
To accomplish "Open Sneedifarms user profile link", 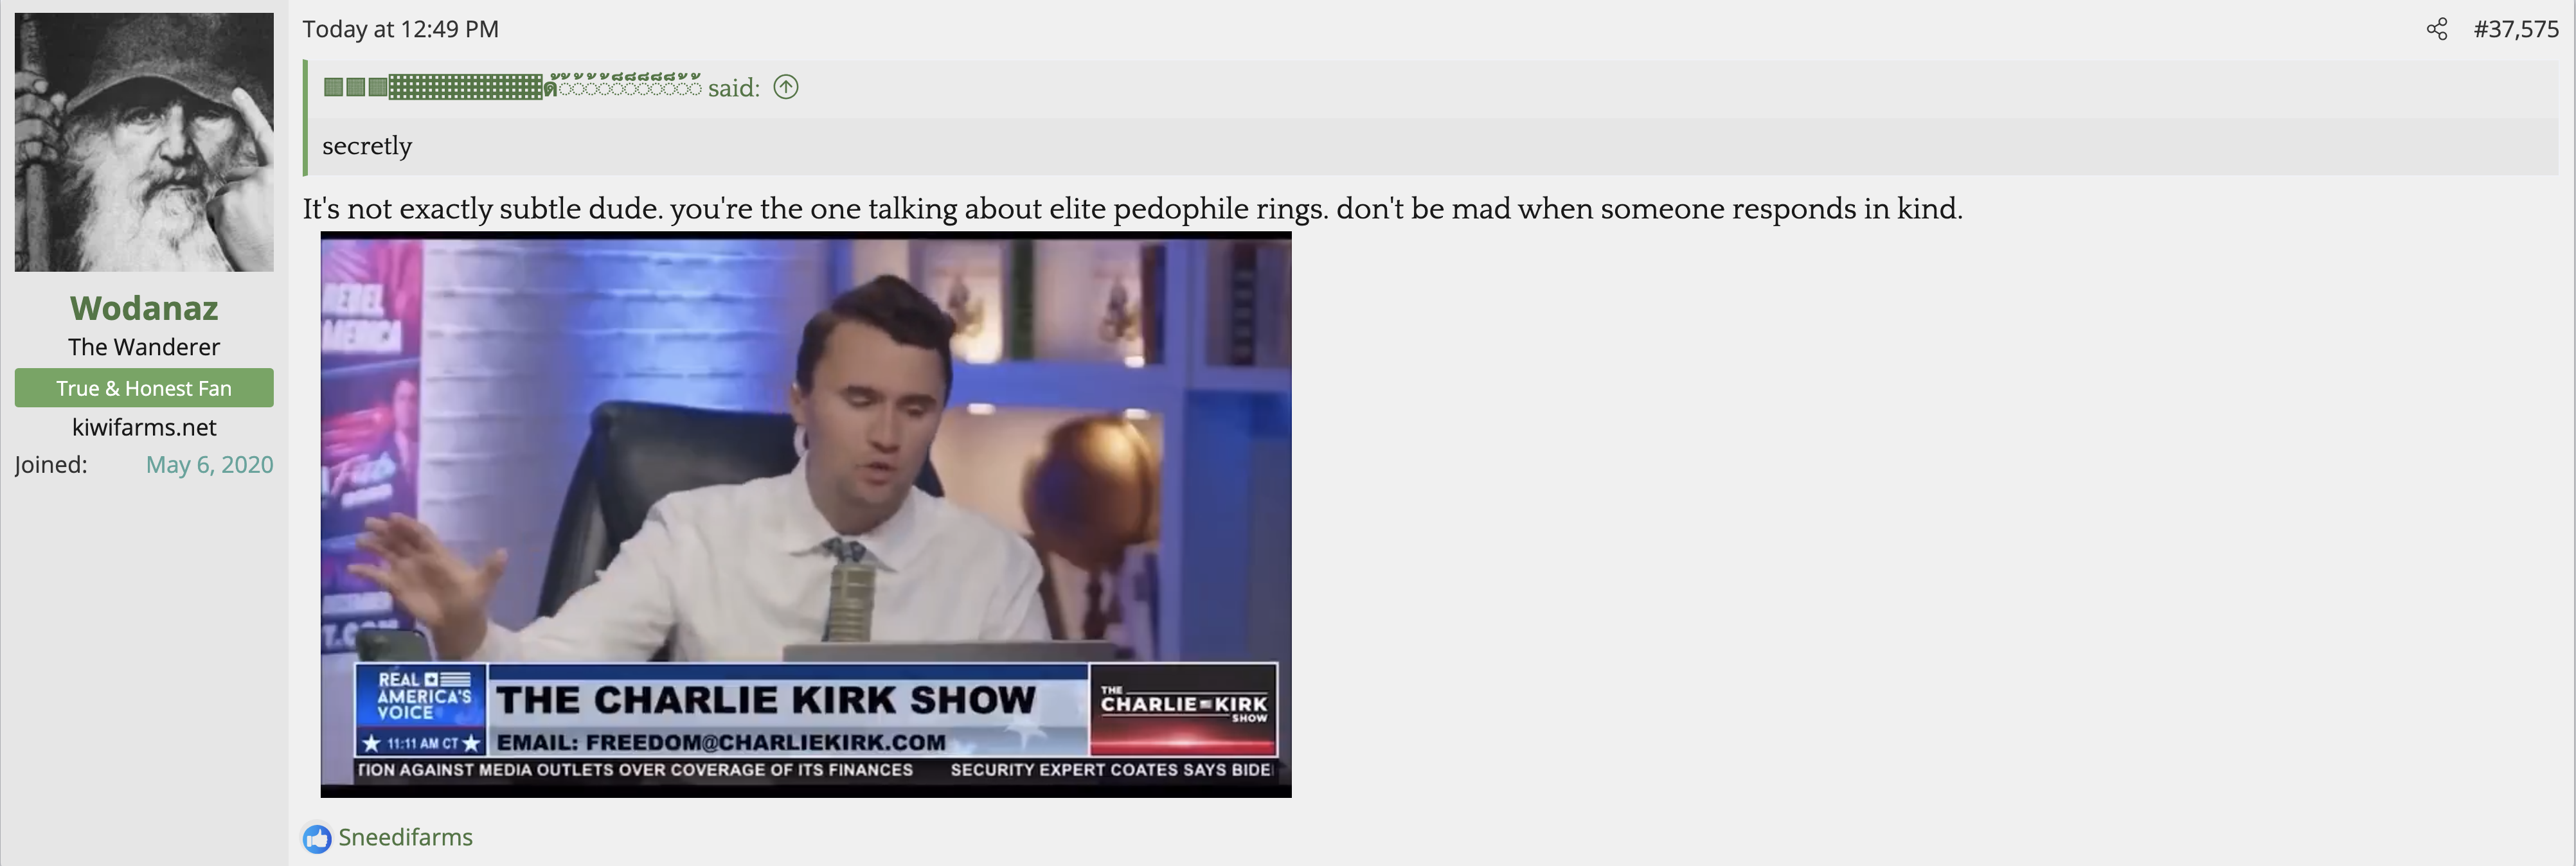I will tap(405, 837).
